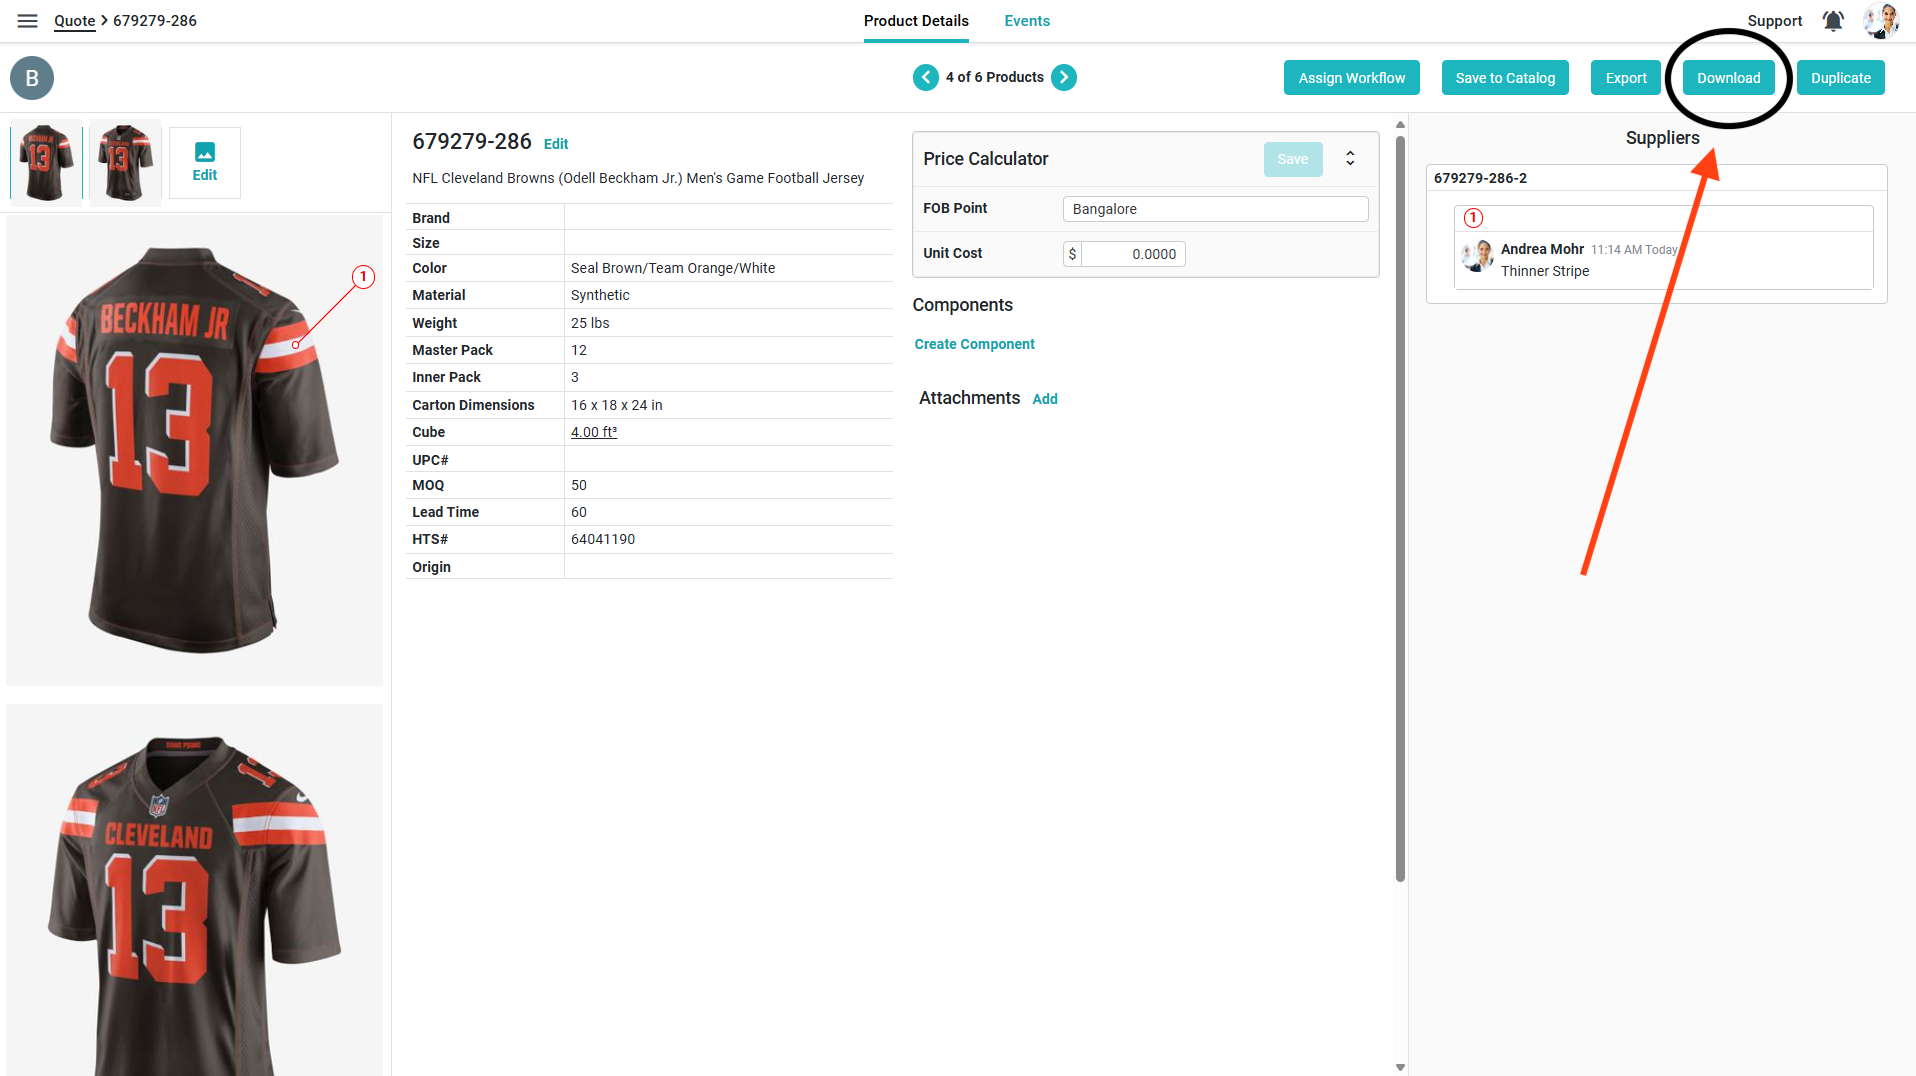Open the Create Component link
The image size is (1916, 1076).
coord(974,344)
